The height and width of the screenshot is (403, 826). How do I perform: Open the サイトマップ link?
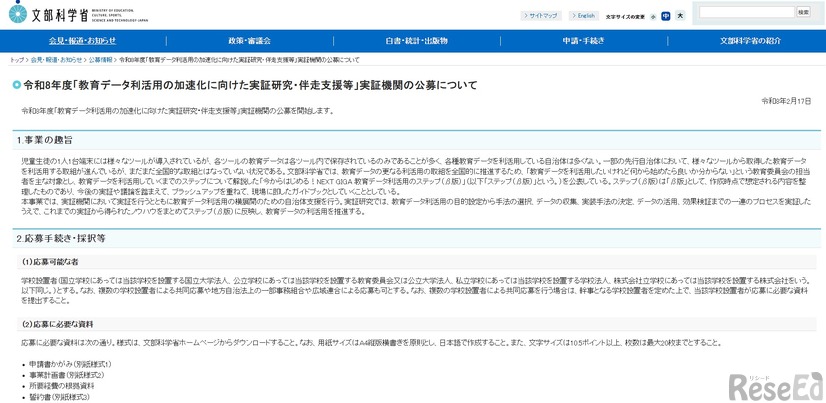(541, 16)
